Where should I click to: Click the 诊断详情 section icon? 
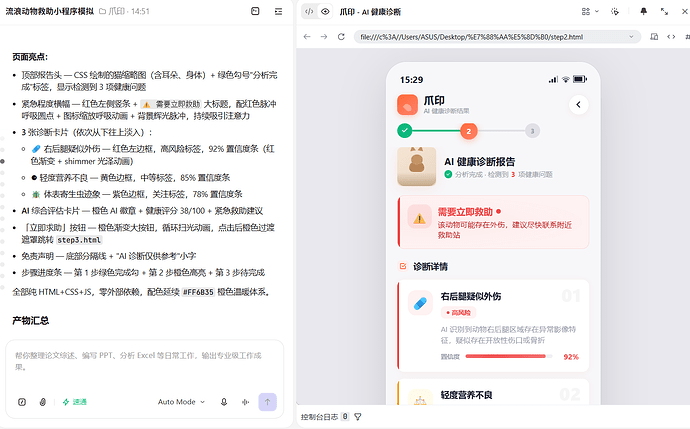click(403, 266)
